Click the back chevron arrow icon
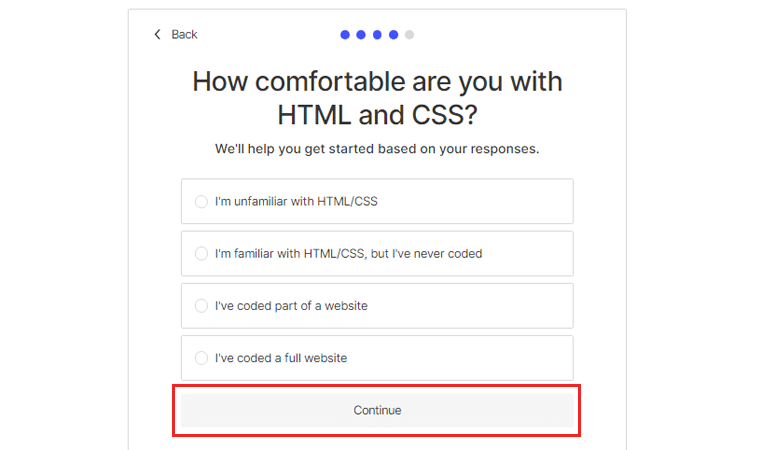 [157, 34]
